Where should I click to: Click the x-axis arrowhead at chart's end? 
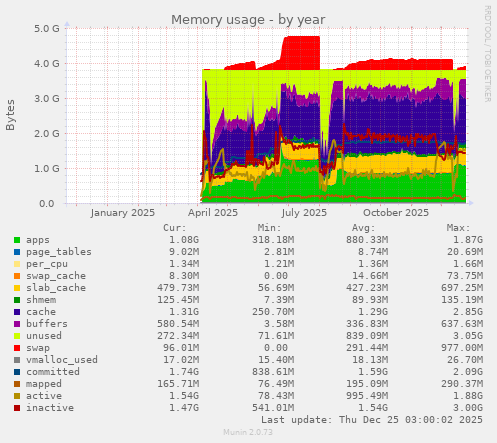471,203
